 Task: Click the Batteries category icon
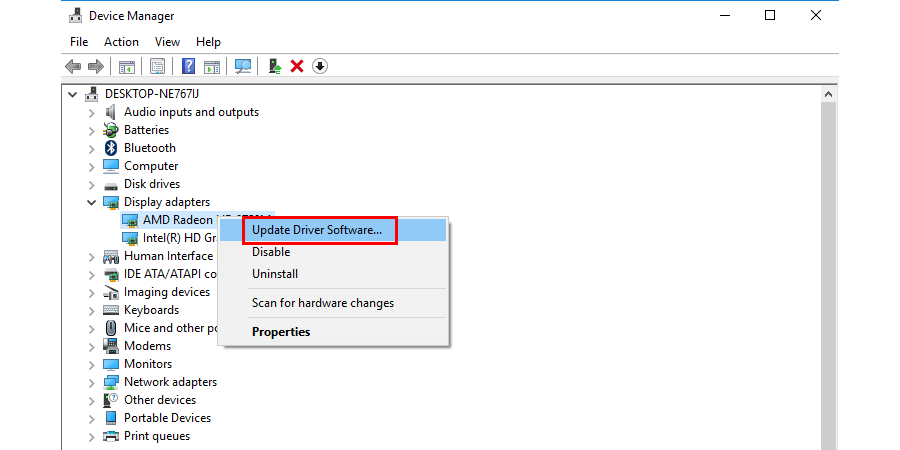111,130
